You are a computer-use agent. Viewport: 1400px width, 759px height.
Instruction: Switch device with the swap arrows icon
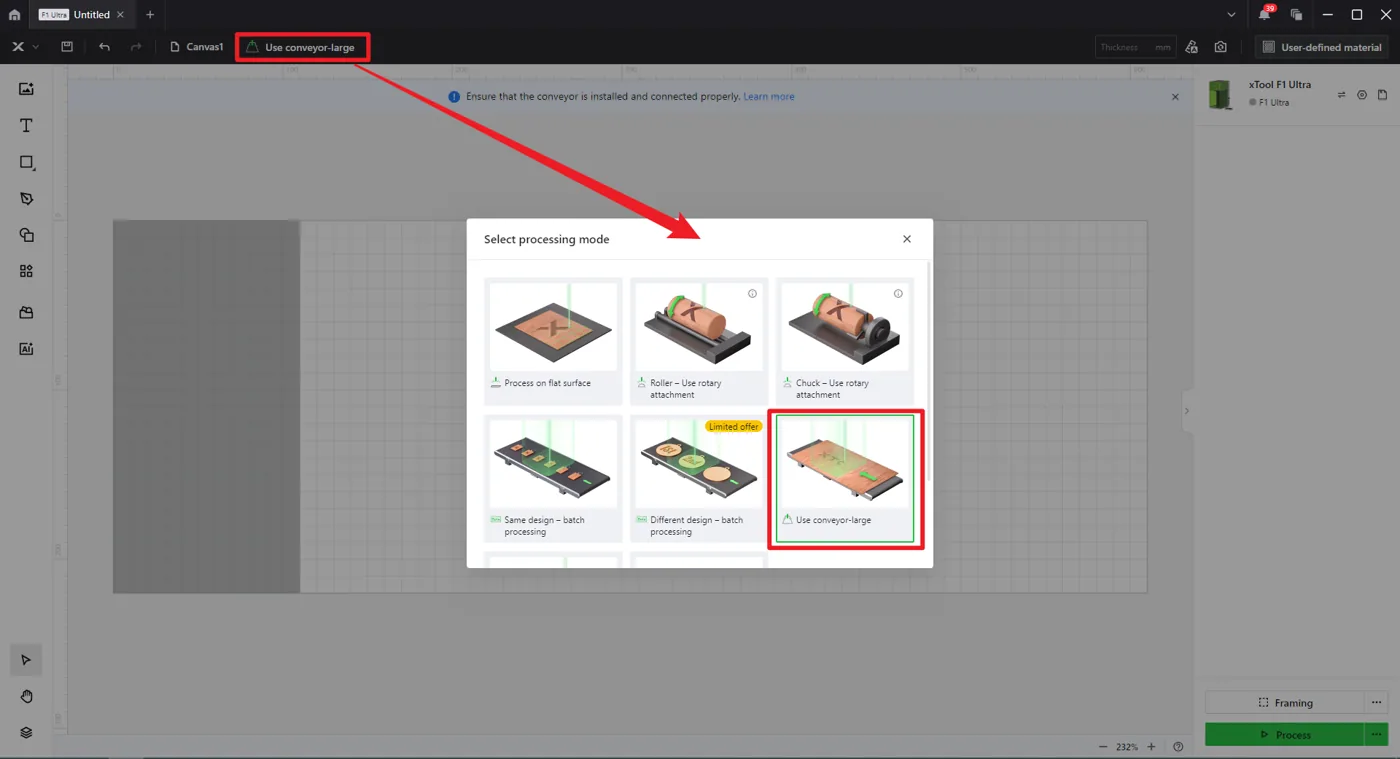pyautogui.click(x=1341, y=95)
